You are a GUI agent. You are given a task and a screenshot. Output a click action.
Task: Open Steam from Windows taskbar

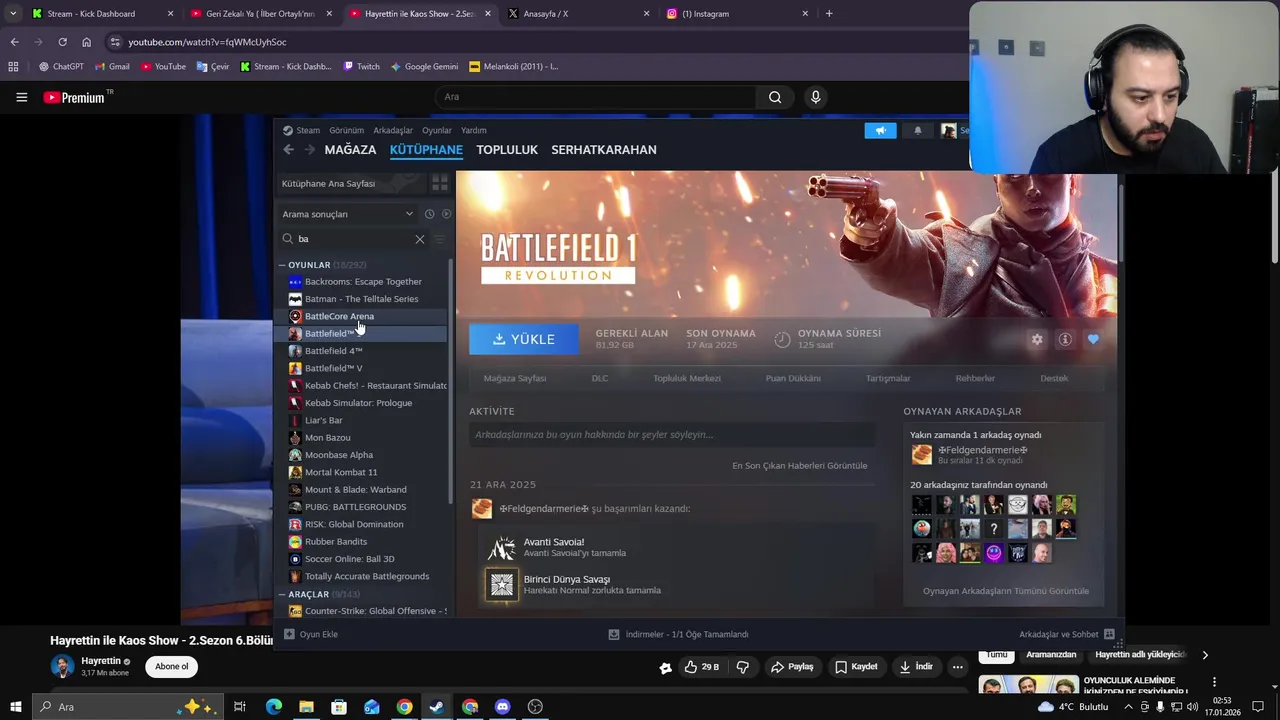pyautogui.click(x=437, y=707)
